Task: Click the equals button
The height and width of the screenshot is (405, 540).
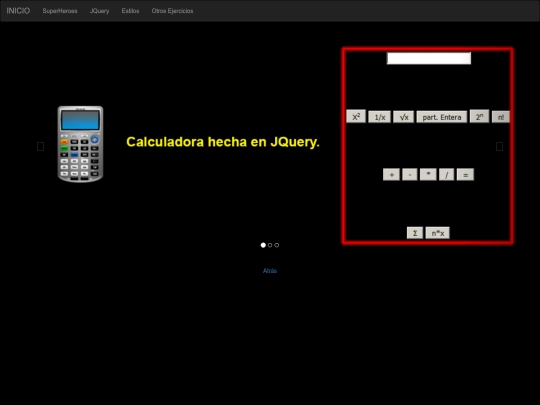Action: 465,175
